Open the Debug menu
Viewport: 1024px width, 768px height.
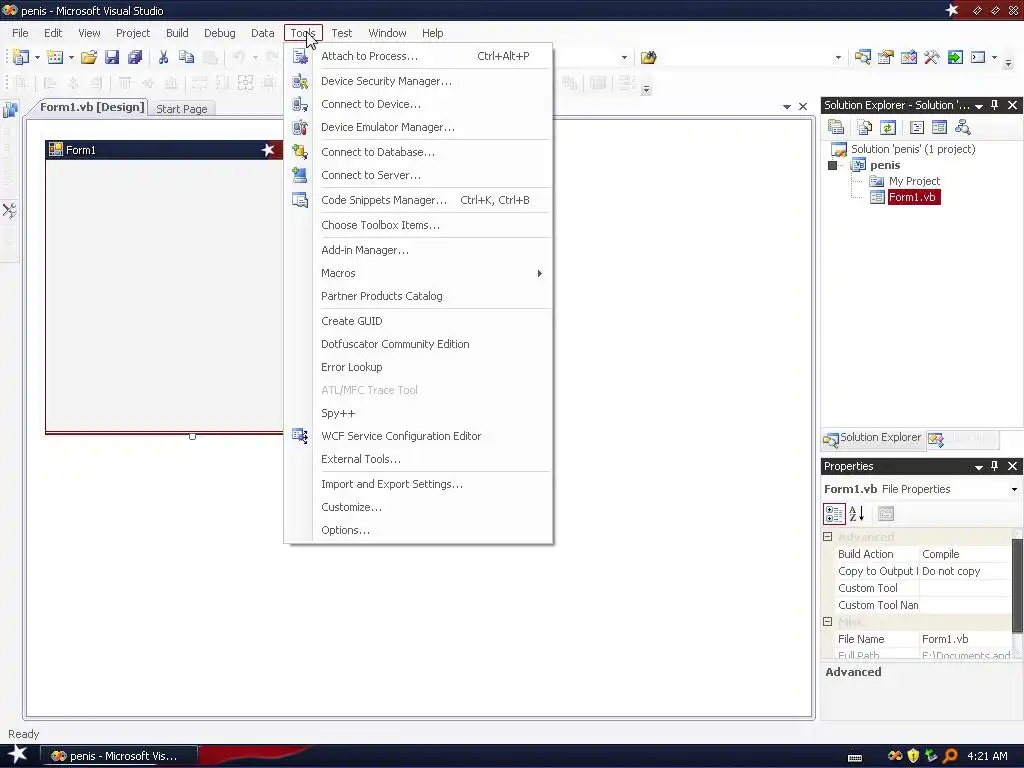point(219,33)
